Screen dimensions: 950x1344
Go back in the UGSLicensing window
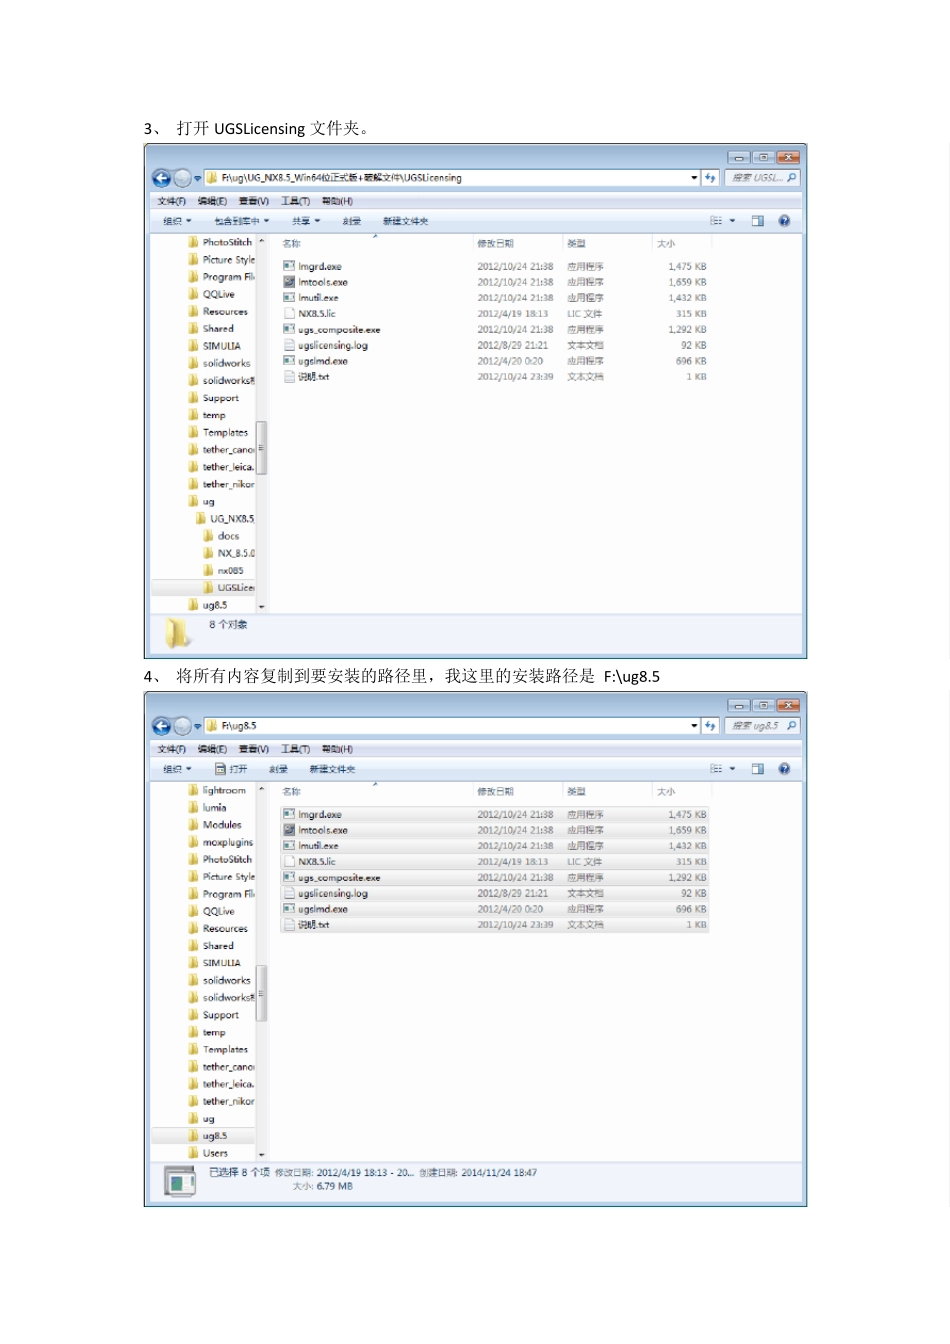point(161,178)
